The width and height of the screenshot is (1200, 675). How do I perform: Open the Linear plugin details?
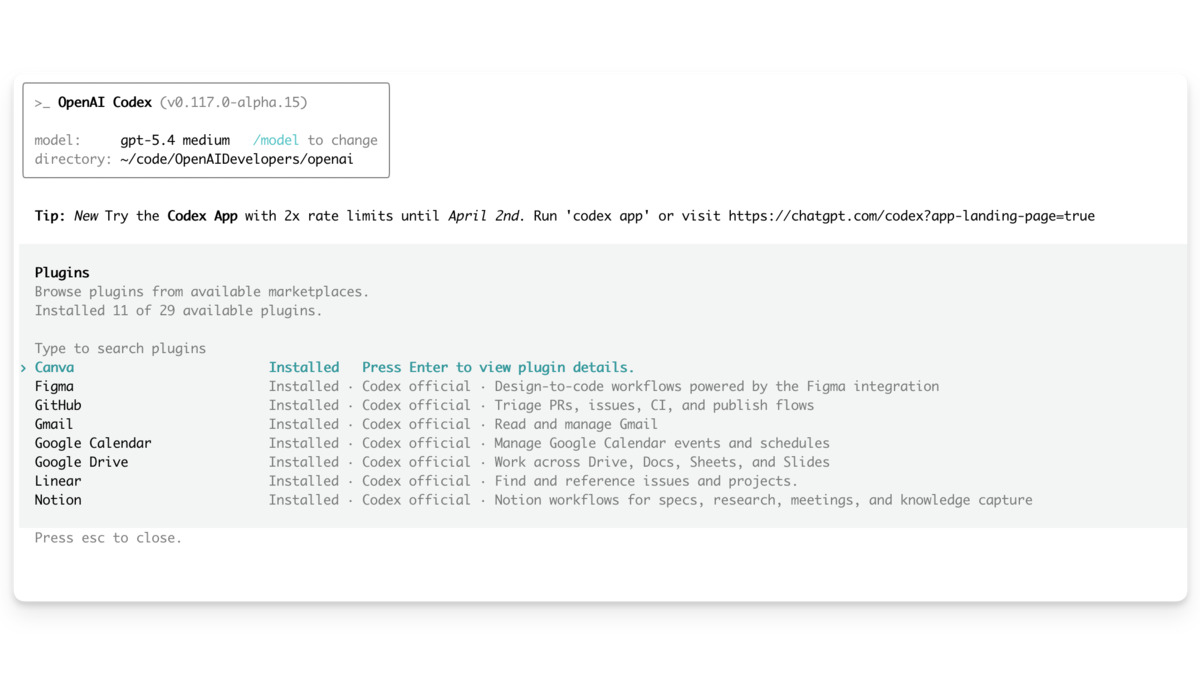pos(57,481)
